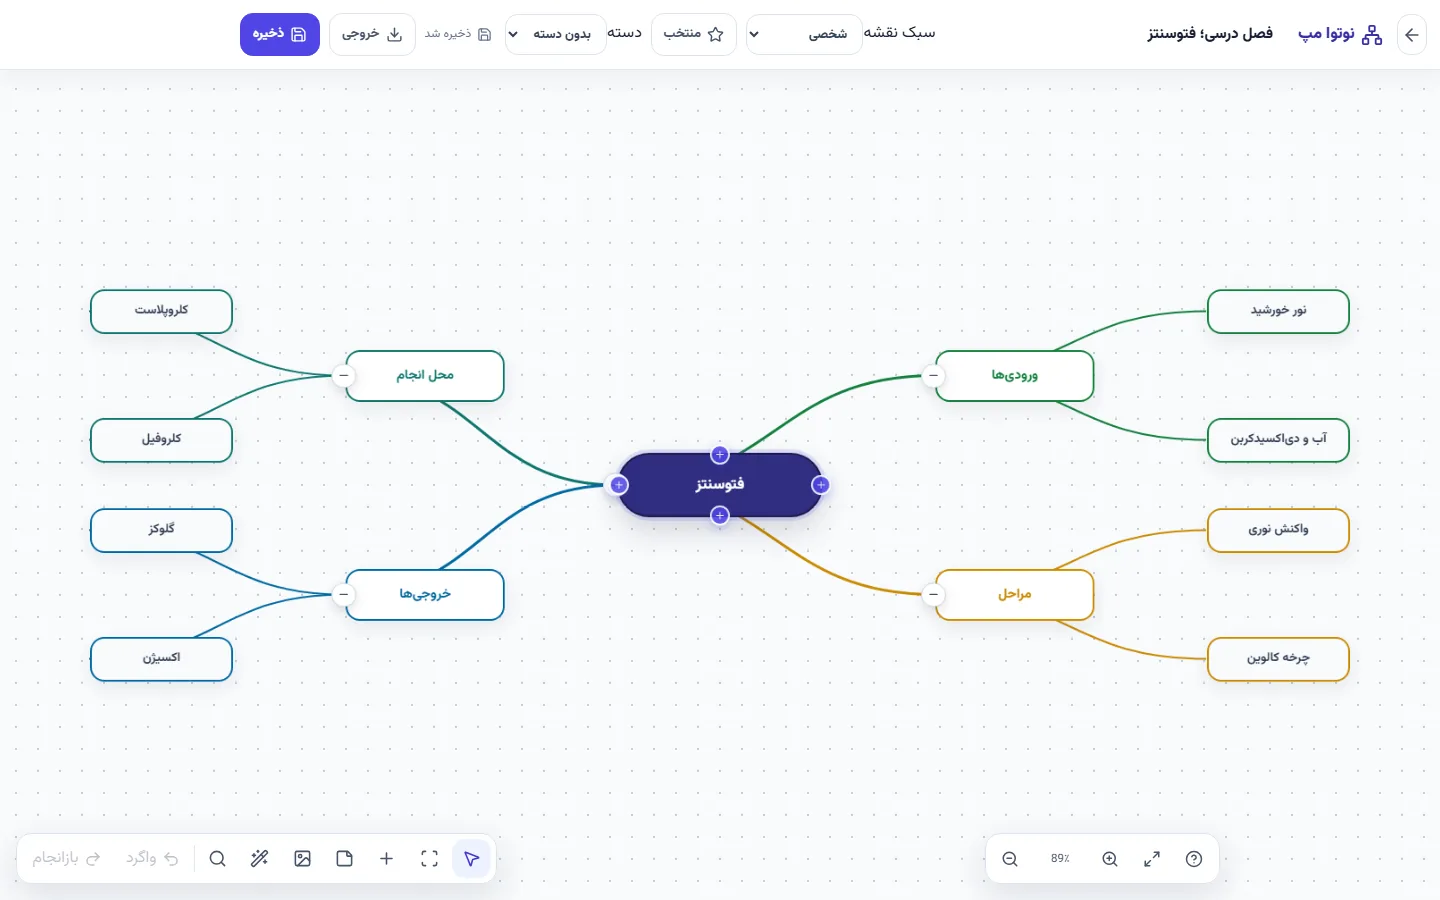
Task: Click the سبک نقشه label
Action: pos(900,33)
